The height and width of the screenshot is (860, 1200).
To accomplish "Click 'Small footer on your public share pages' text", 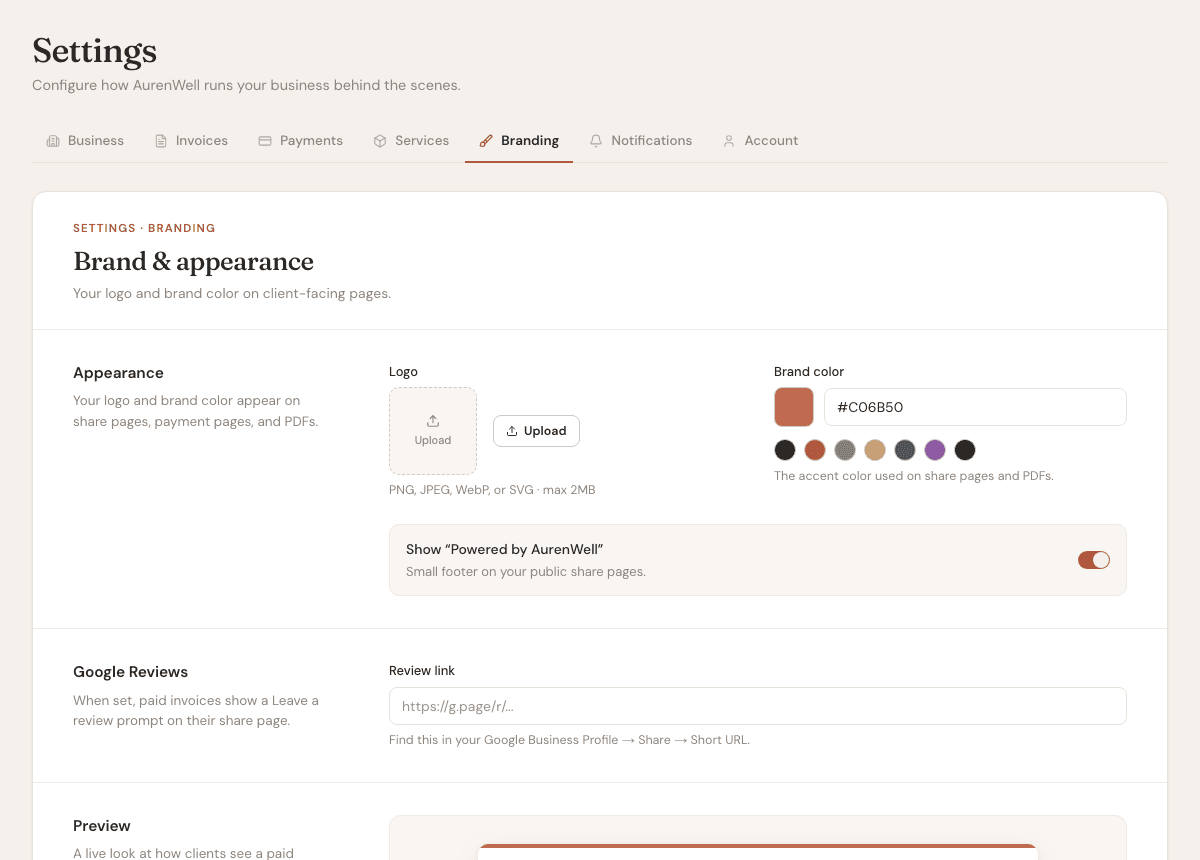I will pos(526,572).
